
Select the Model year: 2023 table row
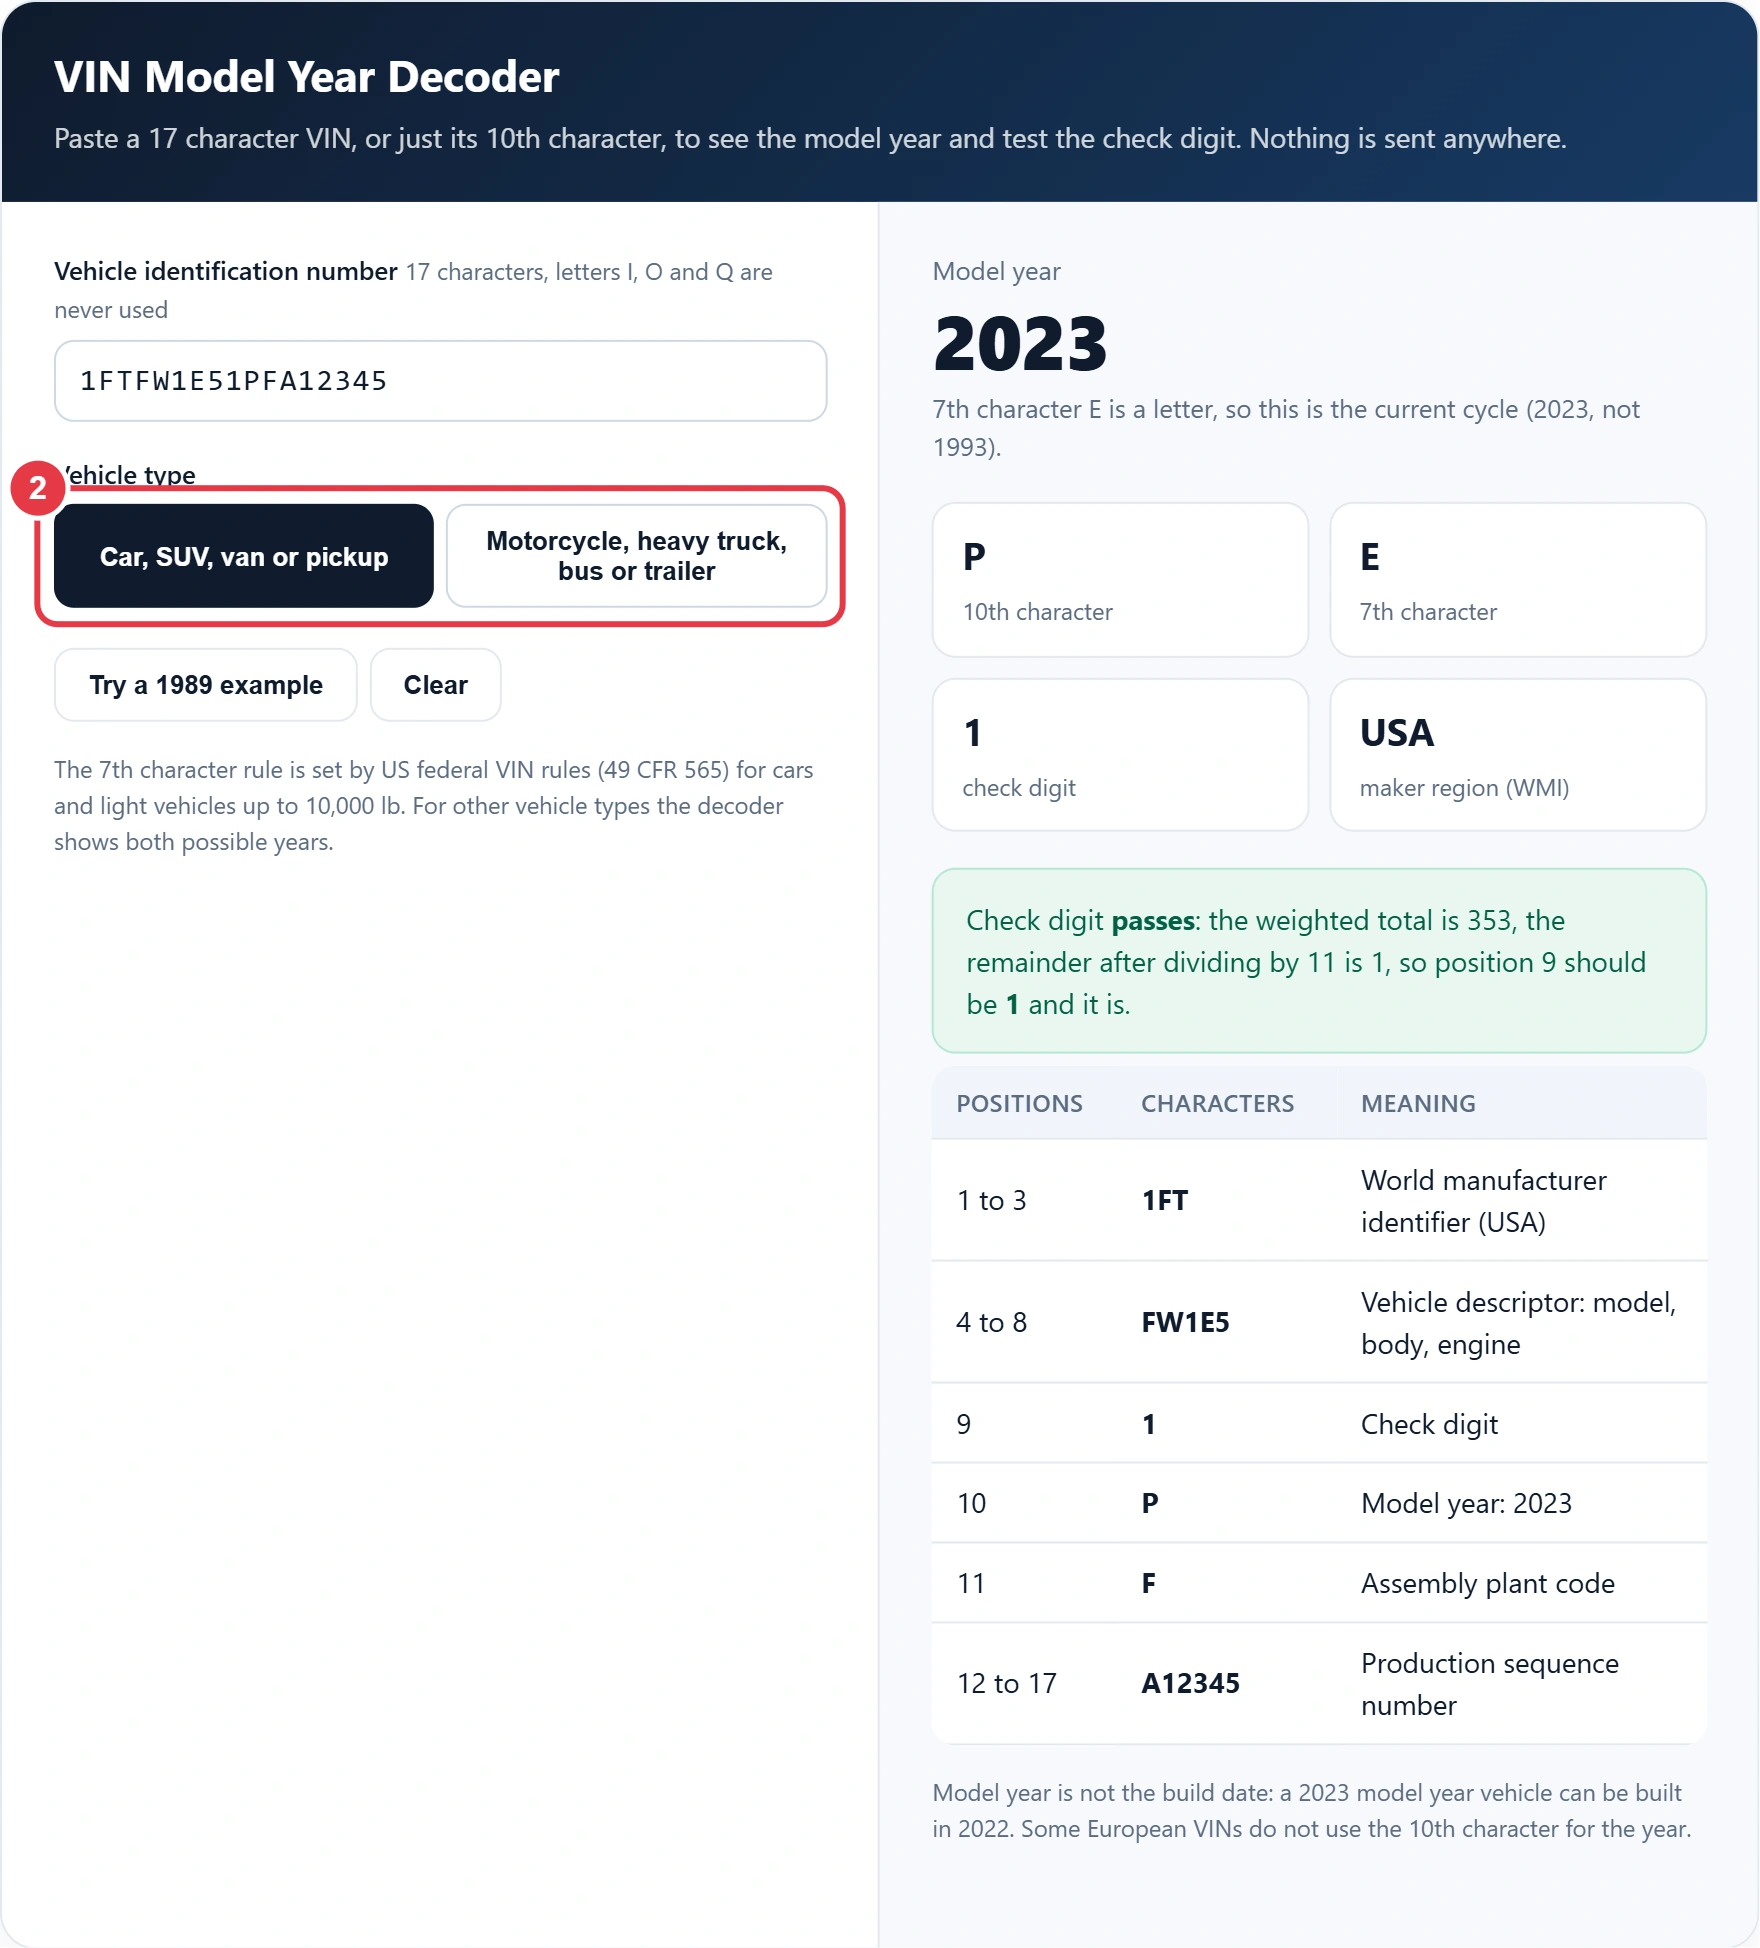pyautogui.click(x=1319, y=1503)
